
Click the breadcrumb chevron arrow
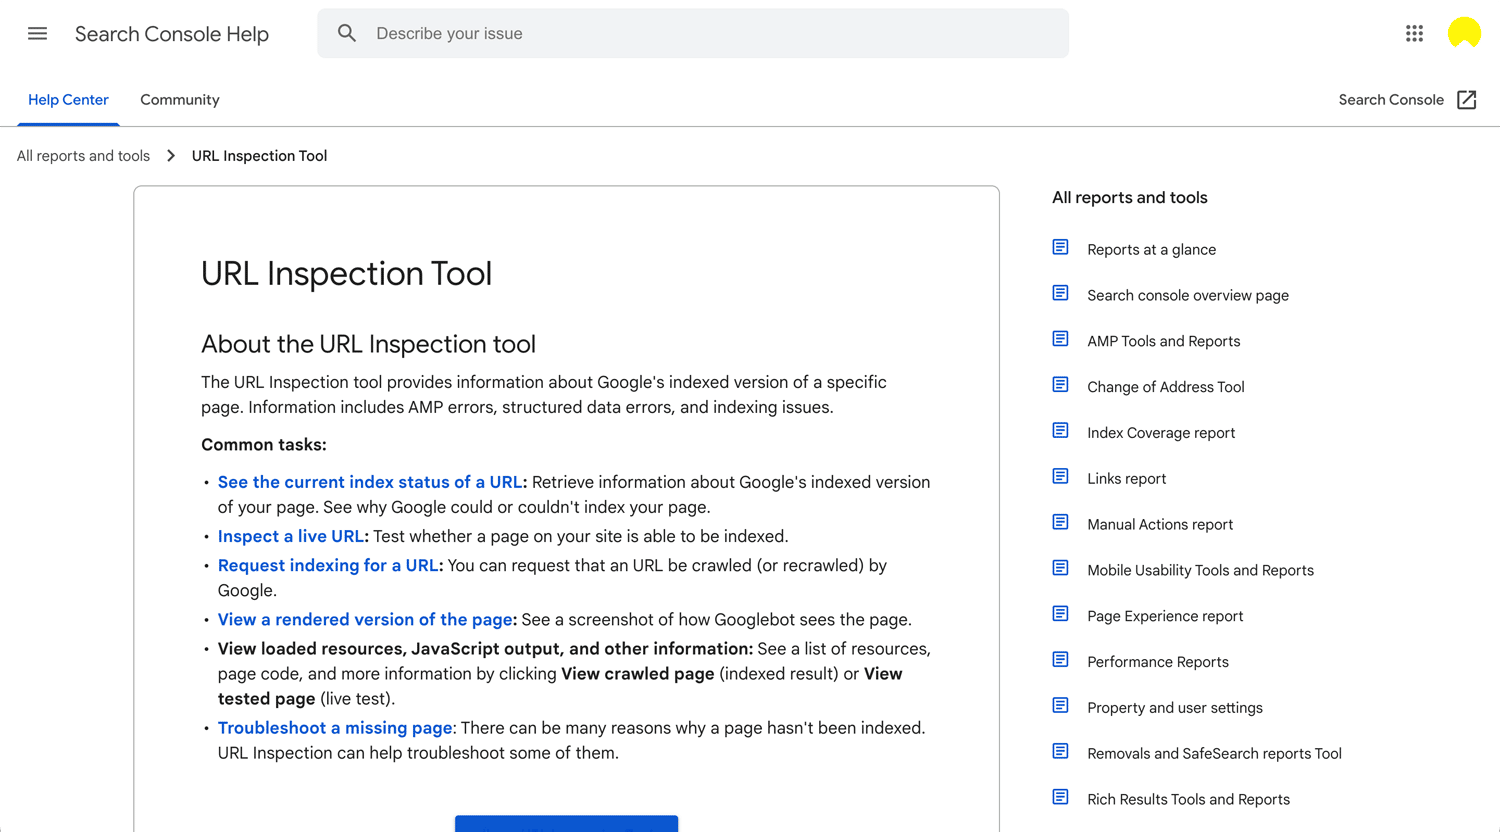coord(171,156)
